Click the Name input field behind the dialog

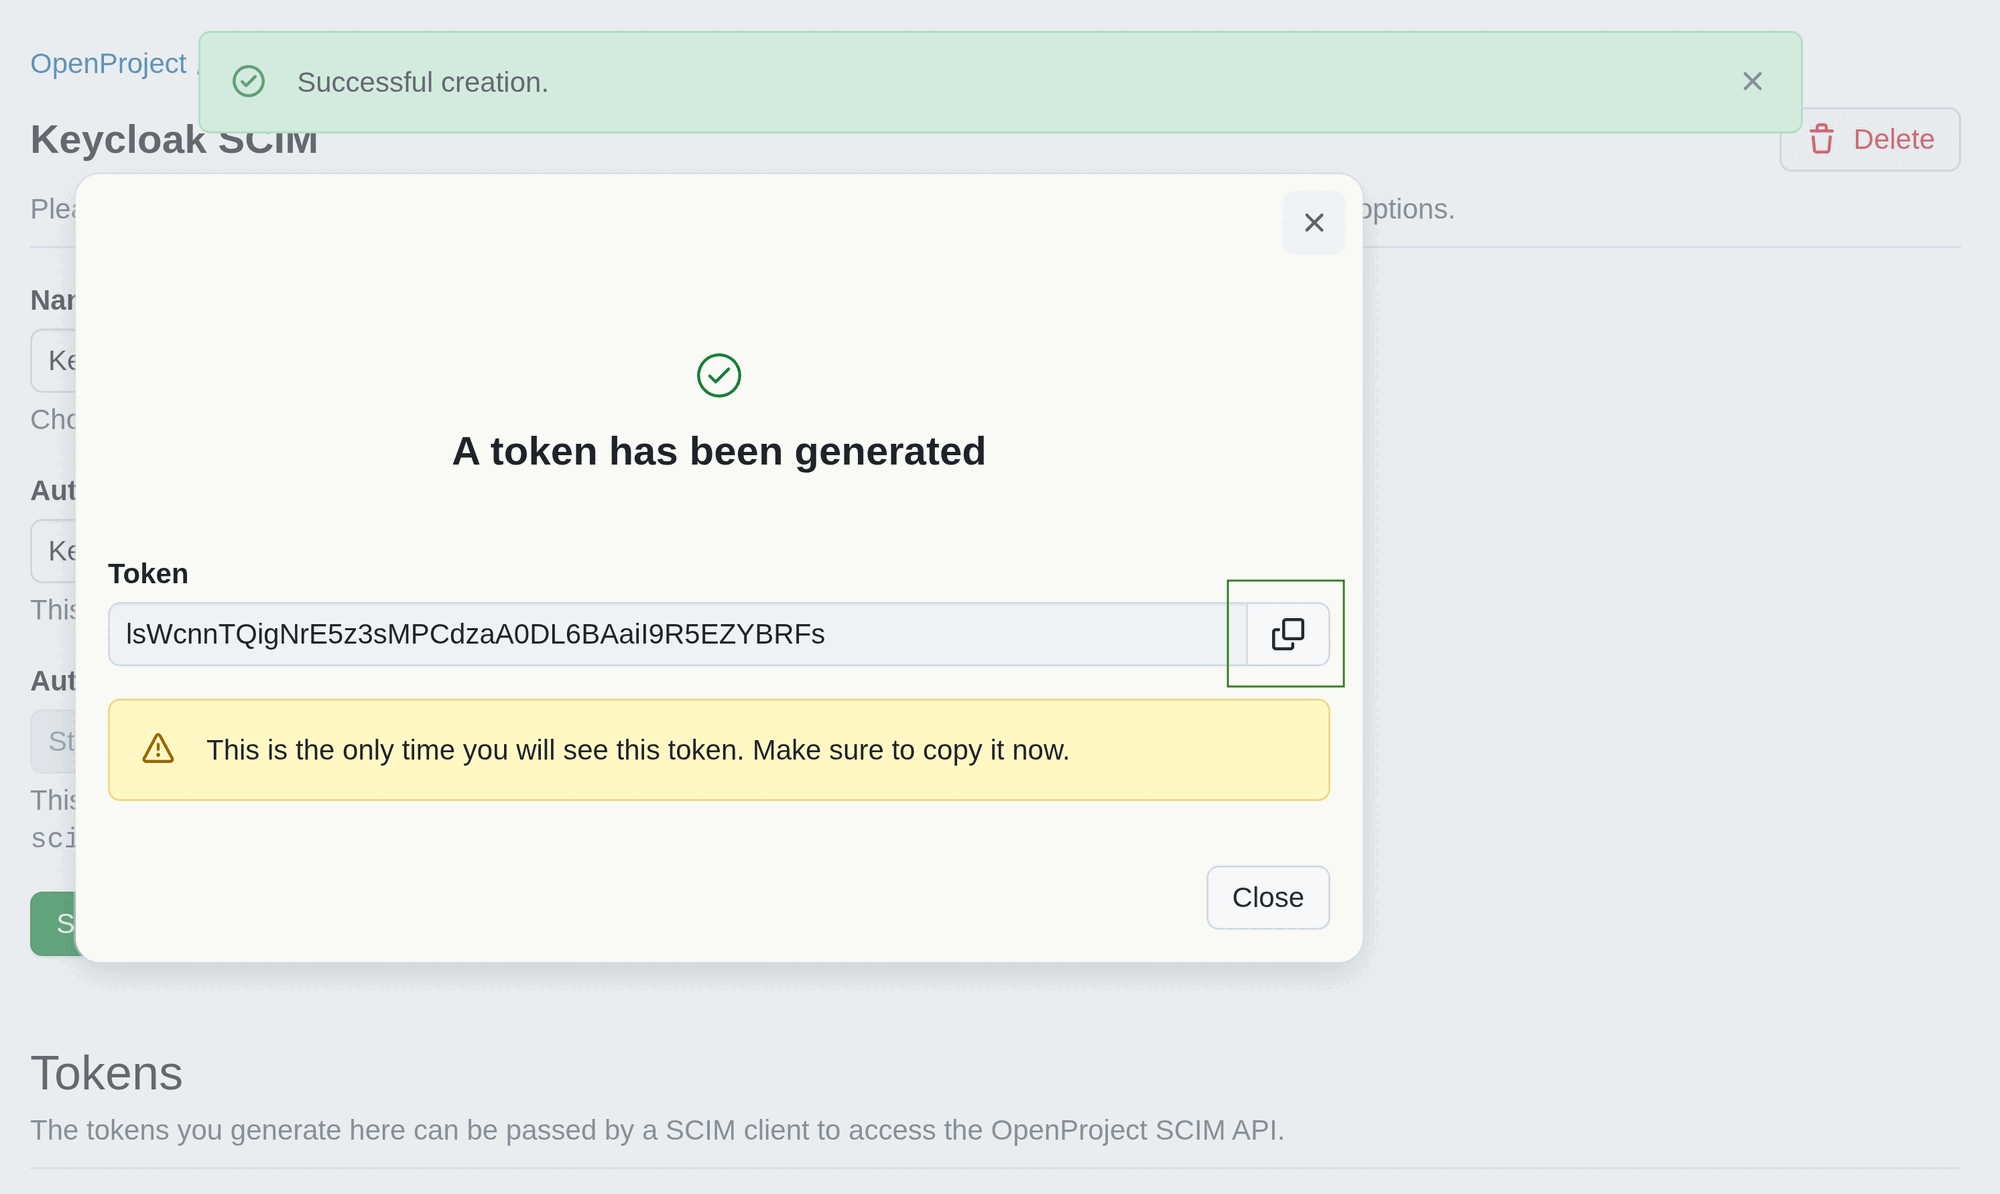pyautogui.click(x=55, y=360)
